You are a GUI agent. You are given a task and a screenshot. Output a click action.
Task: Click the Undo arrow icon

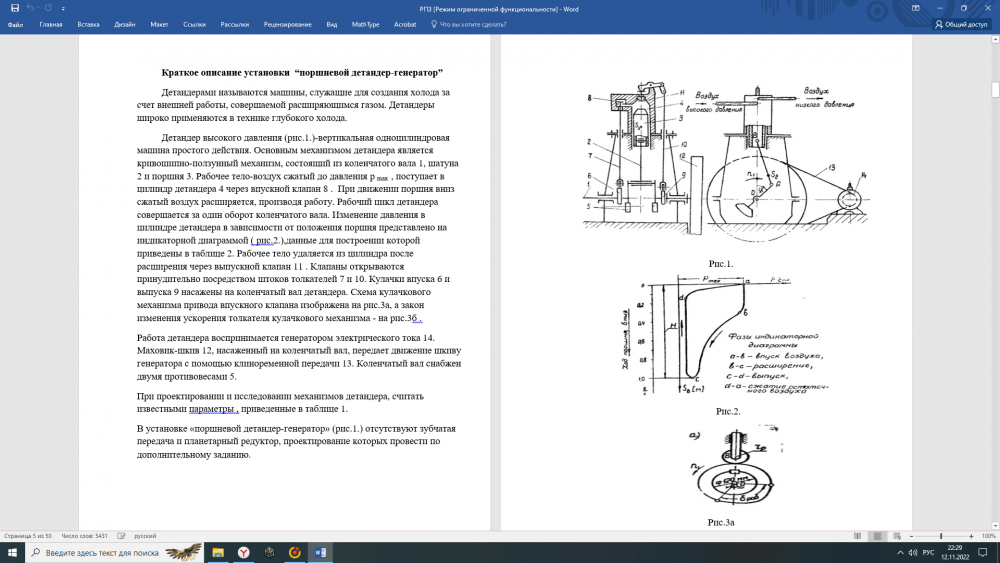(32, 8)
